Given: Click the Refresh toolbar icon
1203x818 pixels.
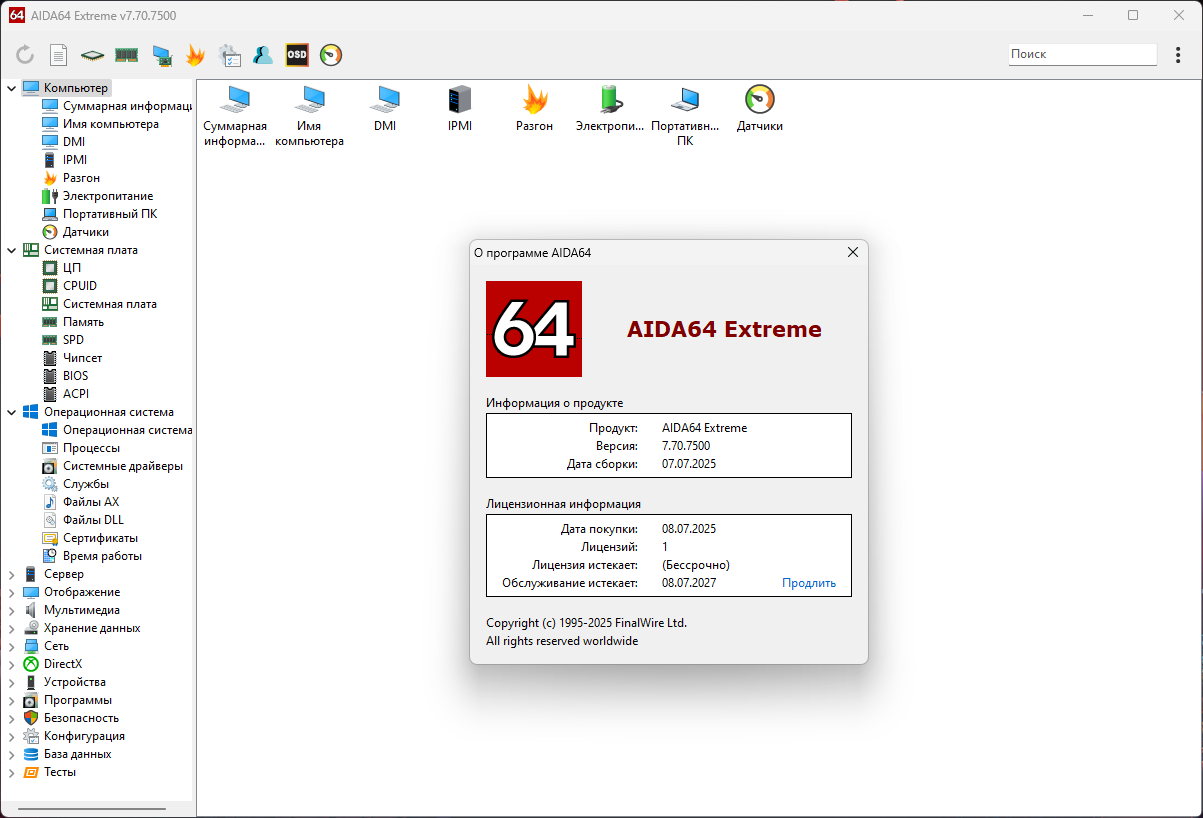Looking at the screenshot, I should click(x=25, y=55).
